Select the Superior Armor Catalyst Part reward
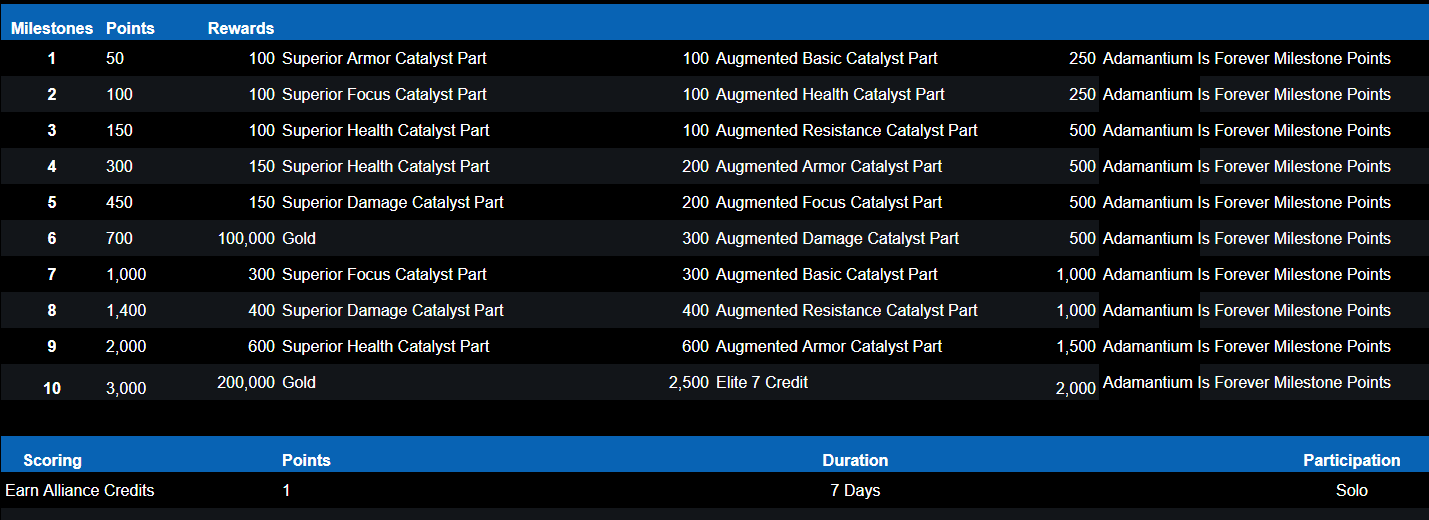The height and width of the screenshot is (520, 1429). [x=384, y=59]
